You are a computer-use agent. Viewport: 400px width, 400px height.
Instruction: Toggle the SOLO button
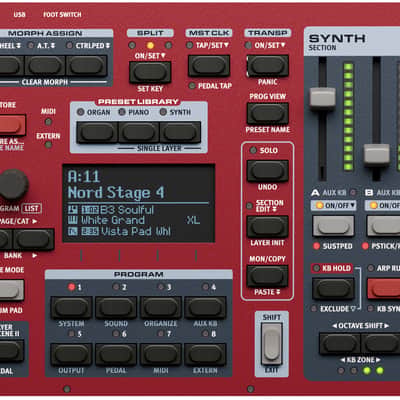click(x=268, y=171)
